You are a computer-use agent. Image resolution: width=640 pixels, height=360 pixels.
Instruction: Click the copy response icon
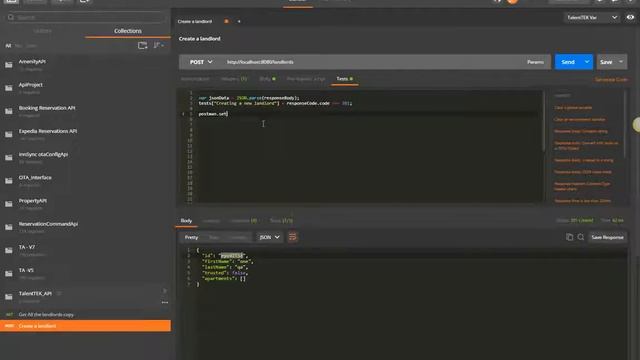coord(569,237)
